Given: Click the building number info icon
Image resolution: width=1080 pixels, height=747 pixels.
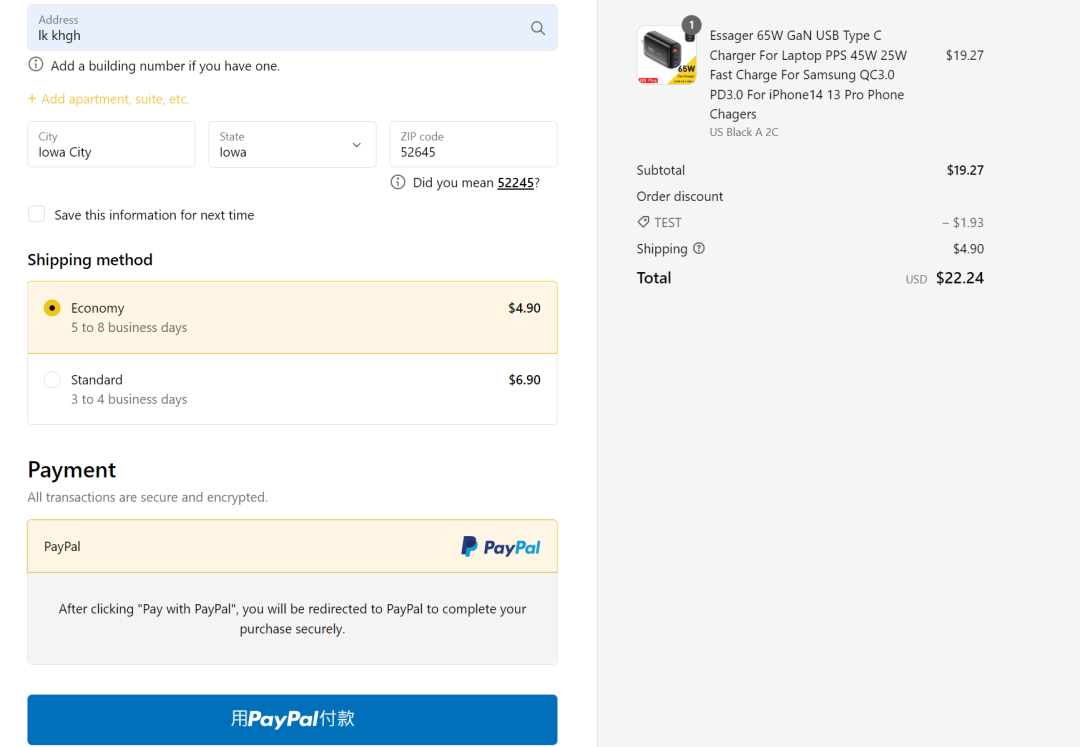Looking at the screenshot, I should [x=36, y=65].
